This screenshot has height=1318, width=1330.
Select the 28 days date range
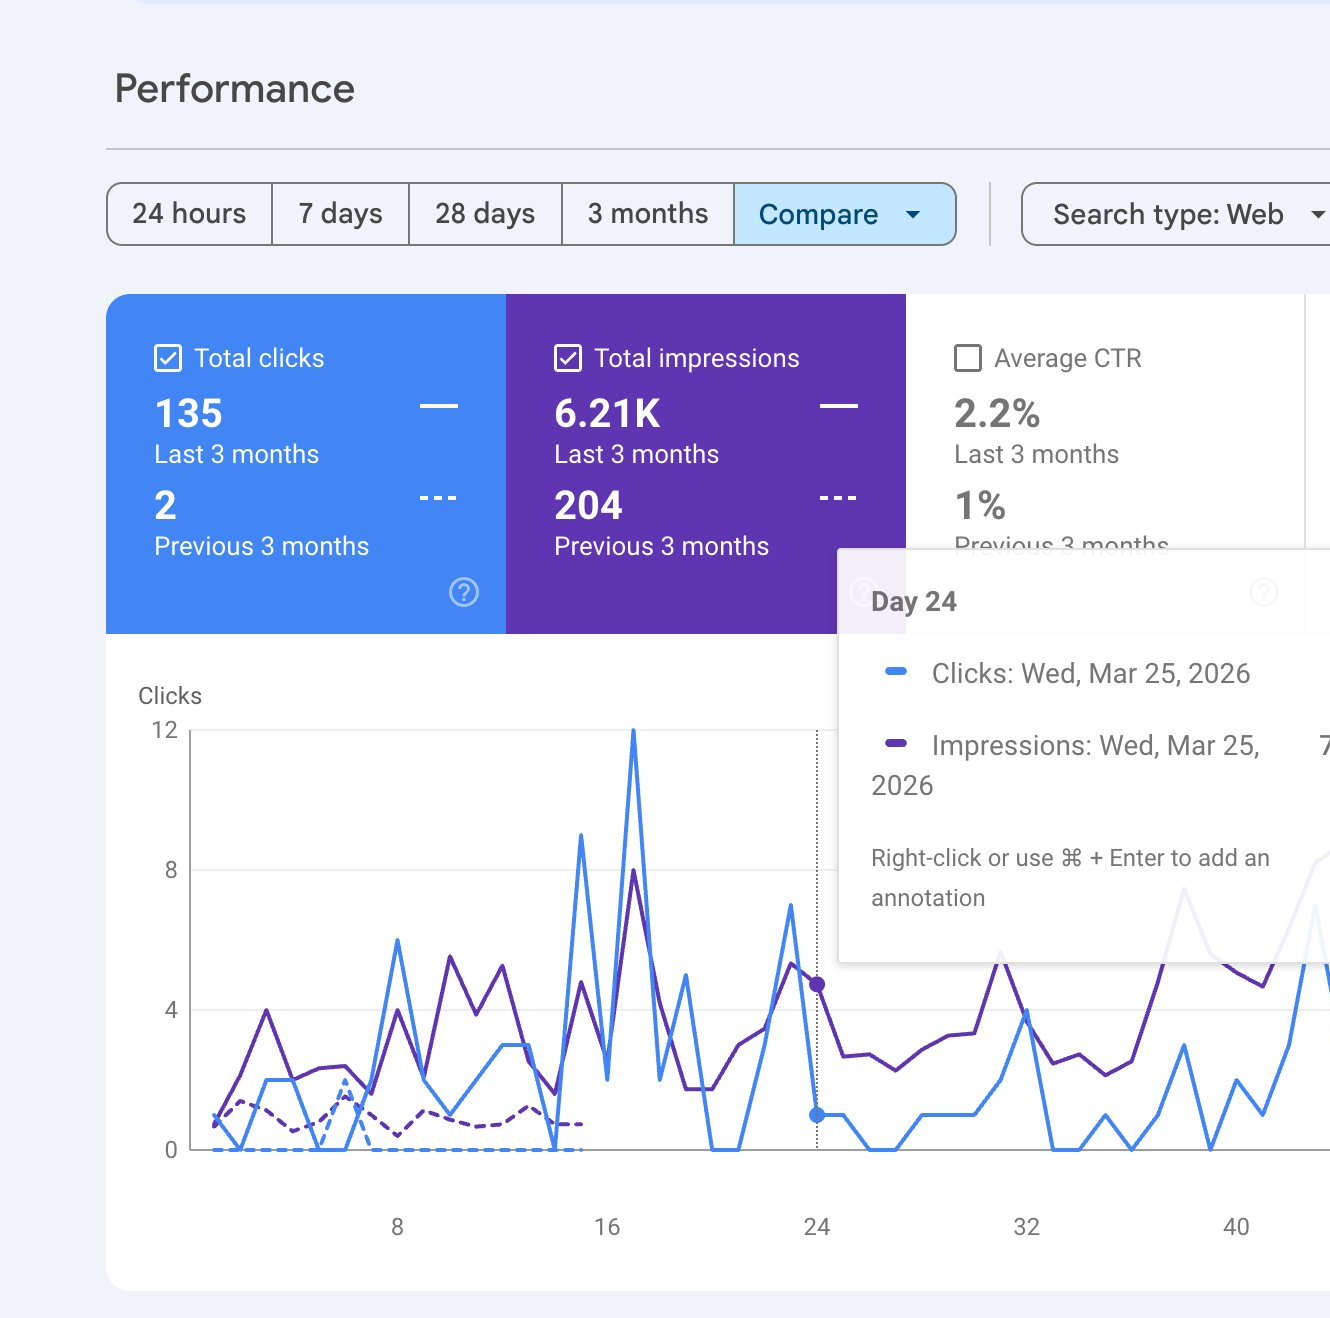[485, 214]
